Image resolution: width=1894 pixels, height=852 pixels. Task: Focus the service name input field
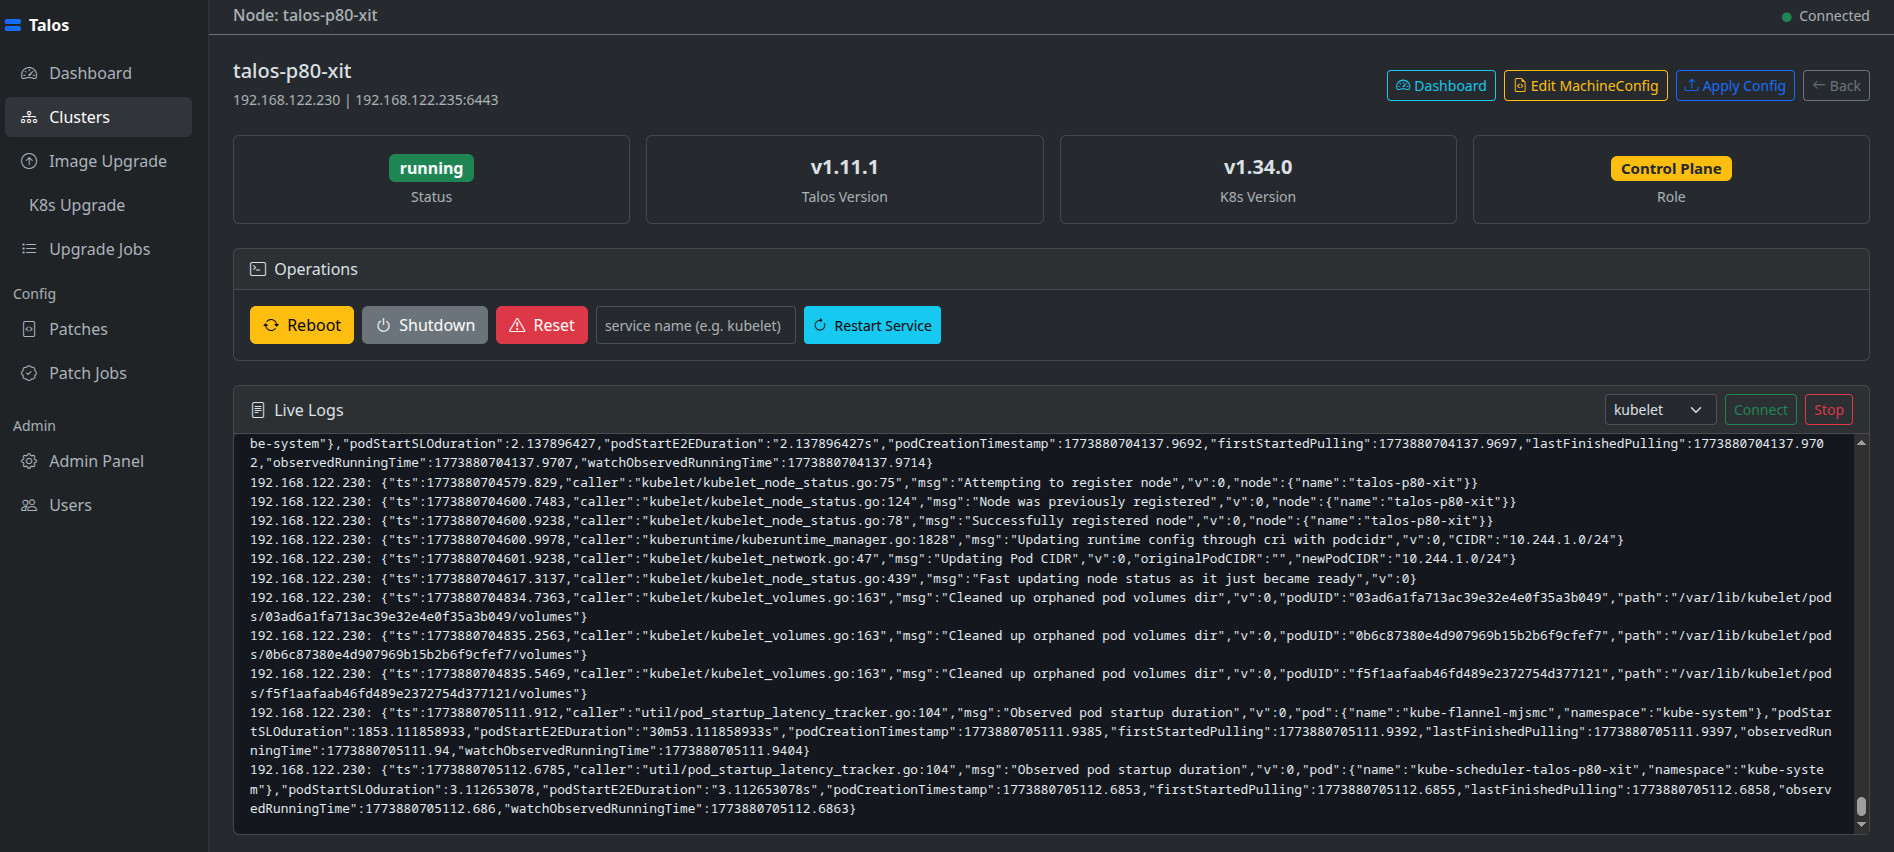[696, 325]
